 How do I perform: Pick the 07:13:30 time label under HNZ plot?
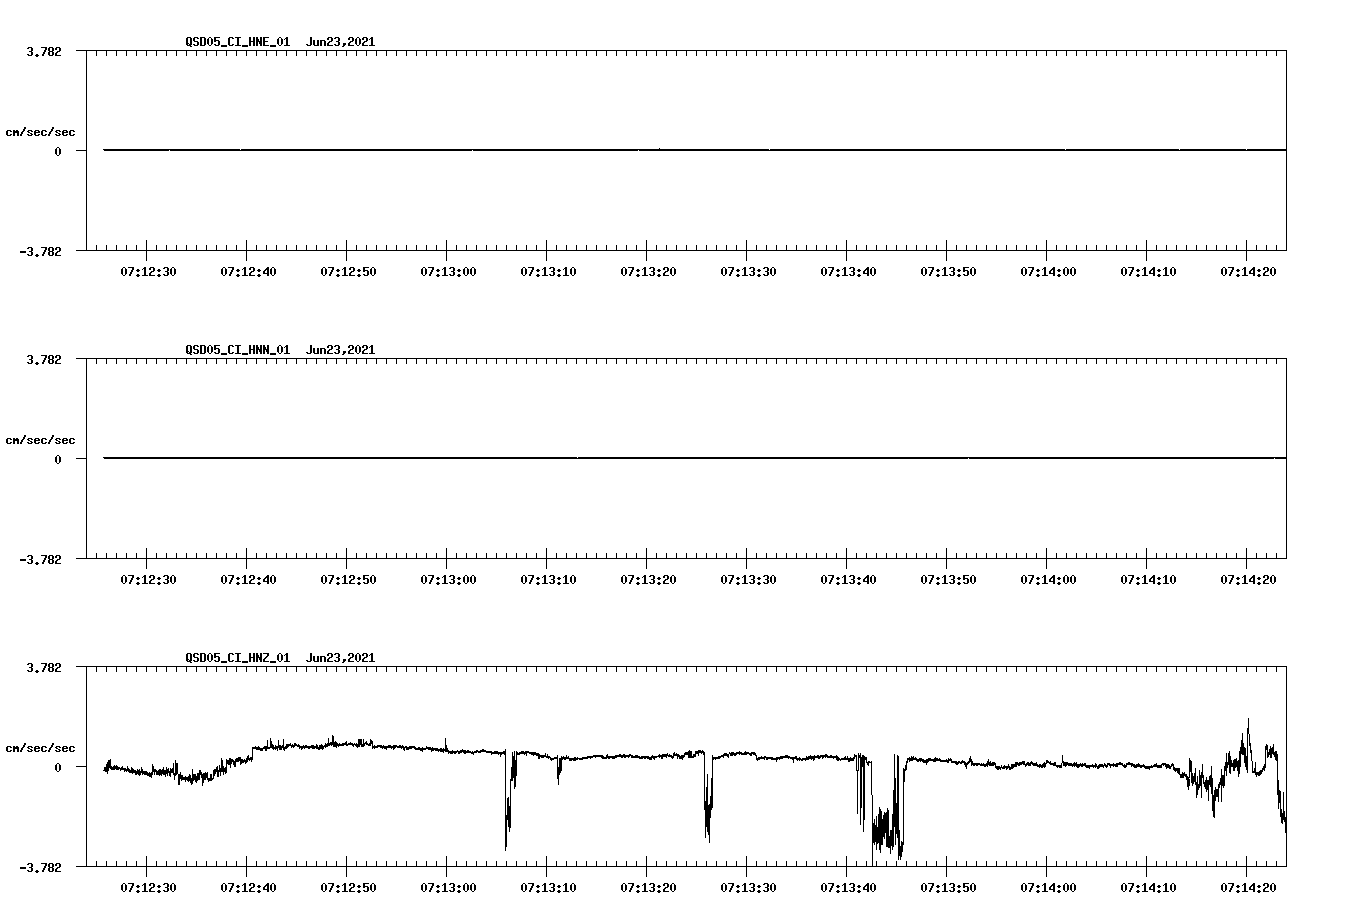tap(748, 887)
